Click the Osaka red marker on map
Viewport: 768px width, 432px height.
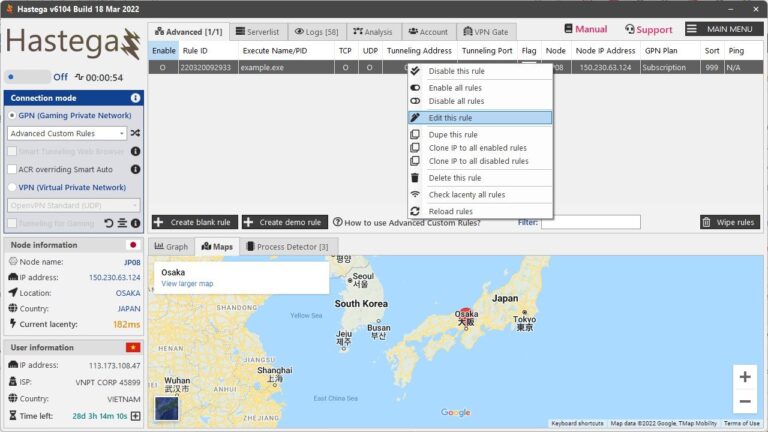tap(465, 312)
